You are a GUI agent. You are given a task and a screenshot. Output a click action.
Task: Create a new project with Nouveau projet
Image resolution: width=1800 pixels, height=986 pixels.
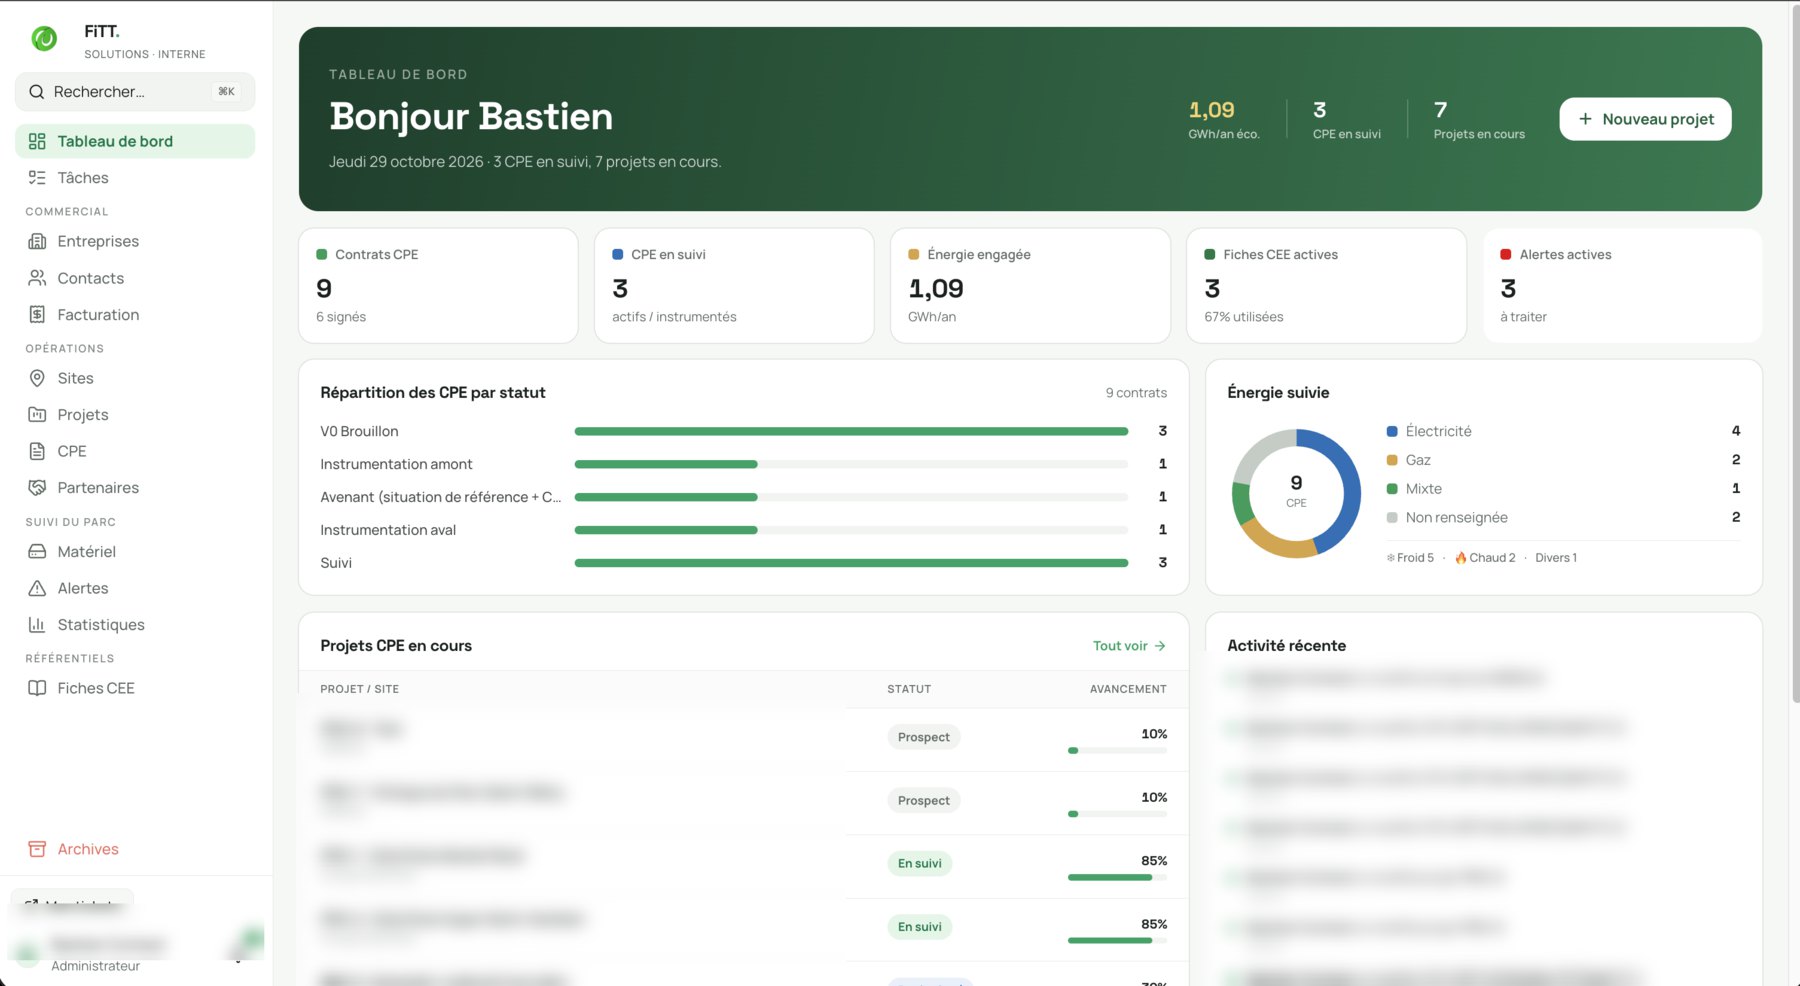[1645, 119]
